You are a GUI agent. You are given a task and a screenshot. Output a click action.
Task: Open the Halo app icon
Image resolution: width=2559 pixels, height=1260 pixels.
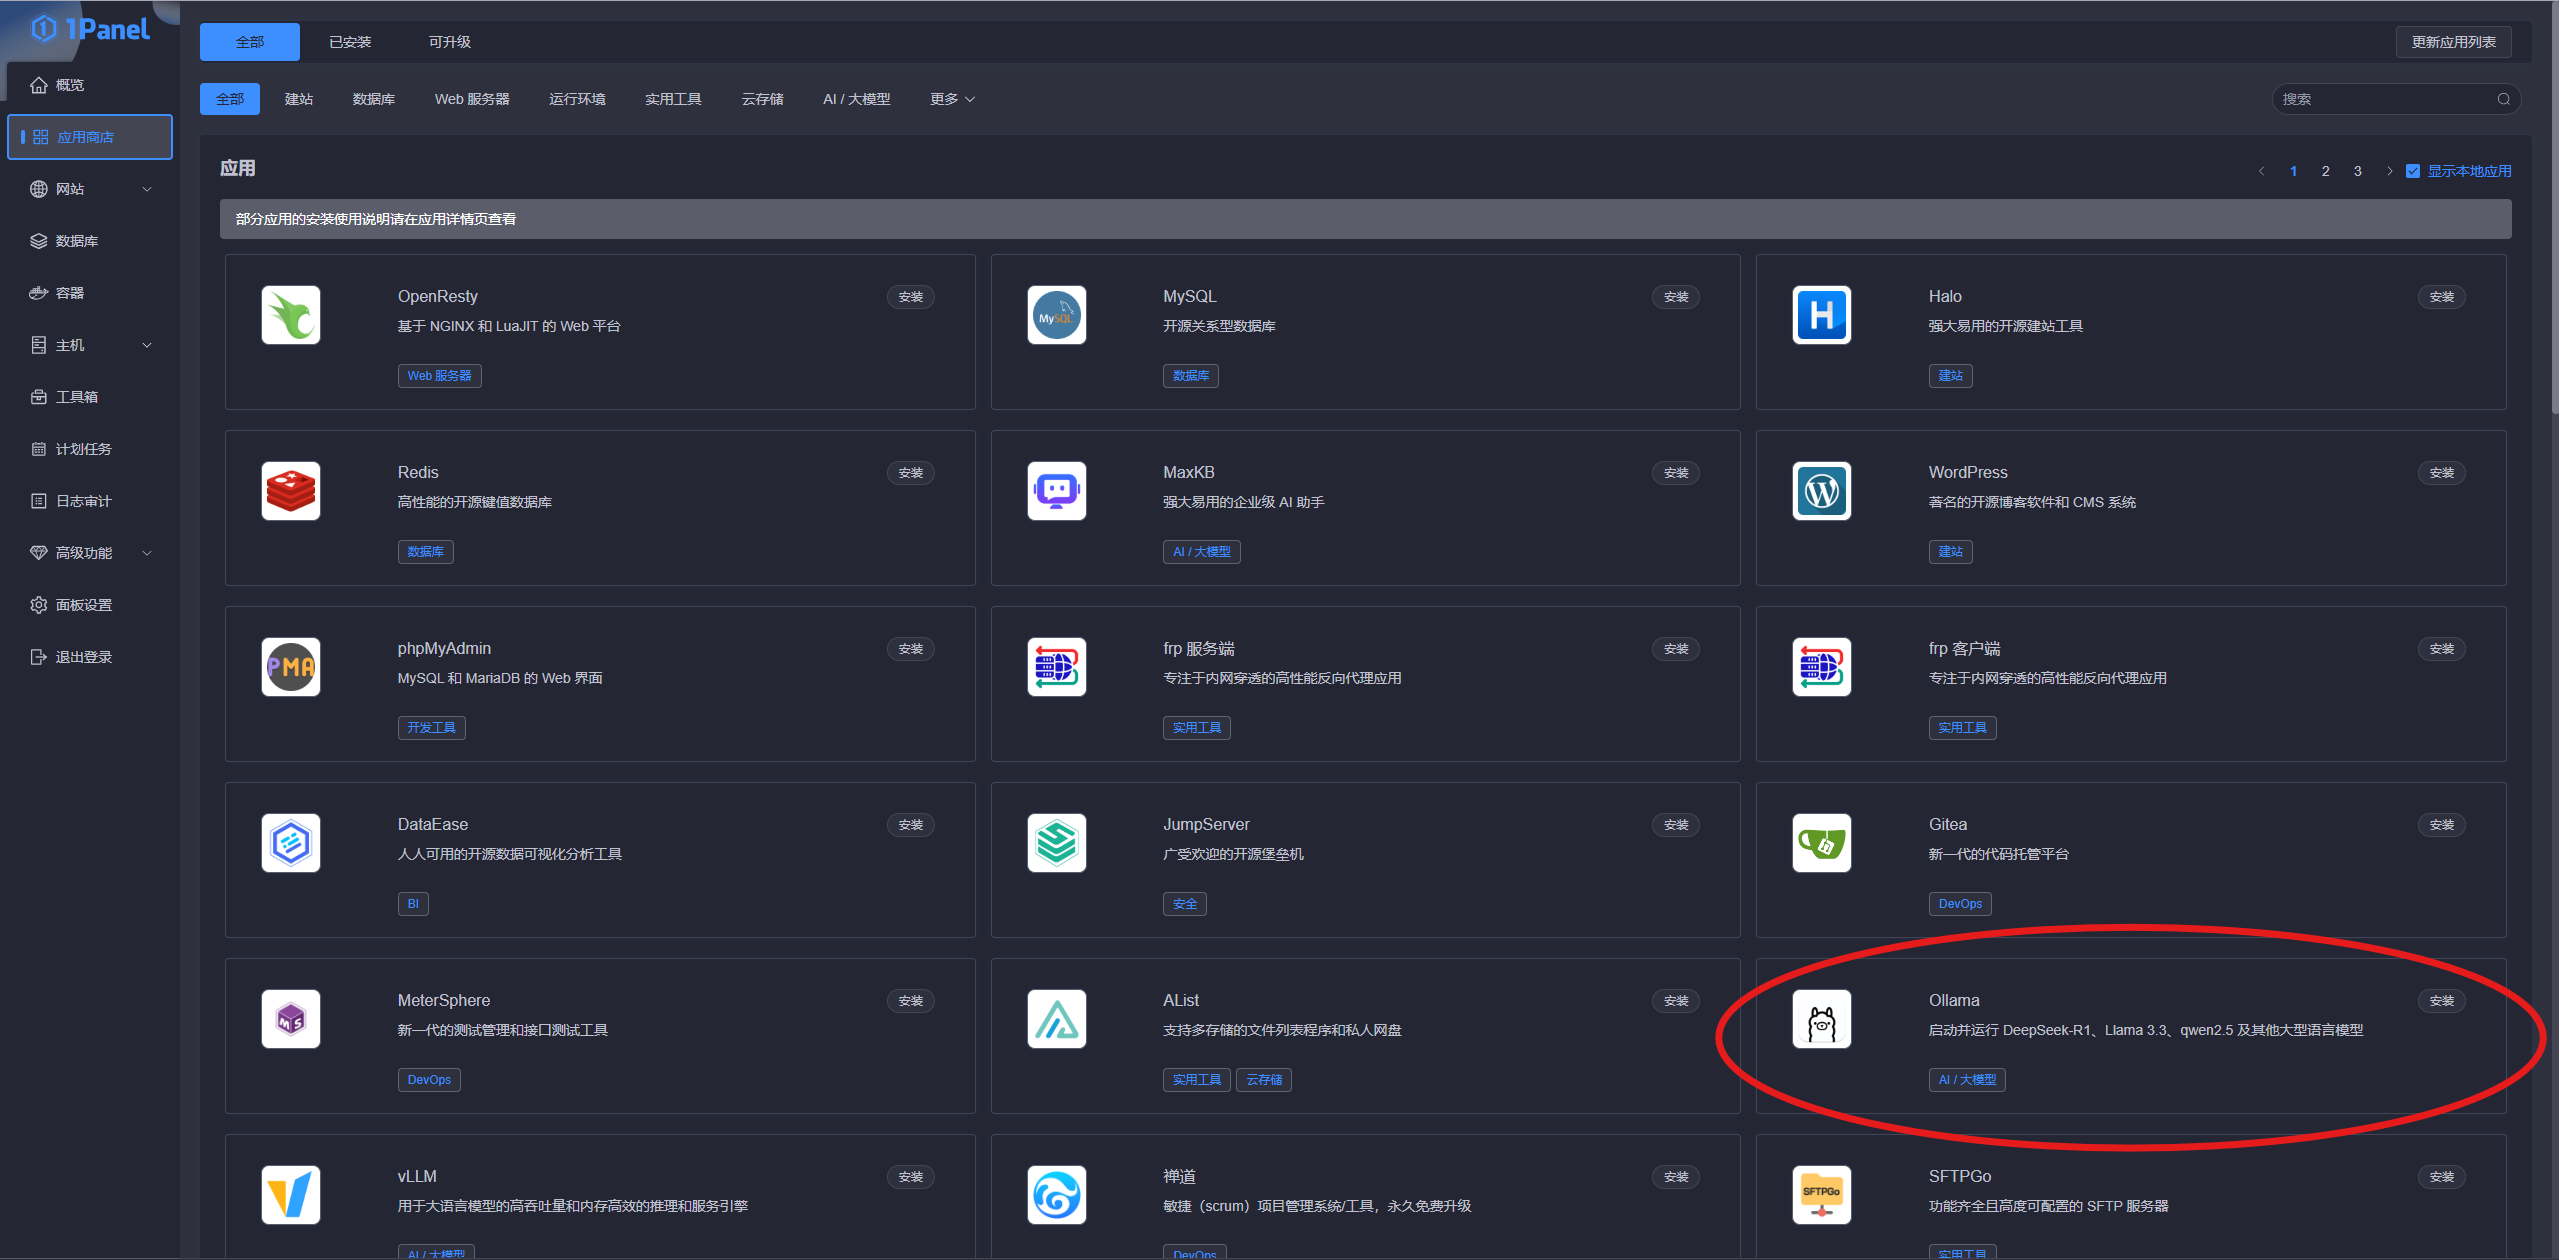click(1821, 315)
